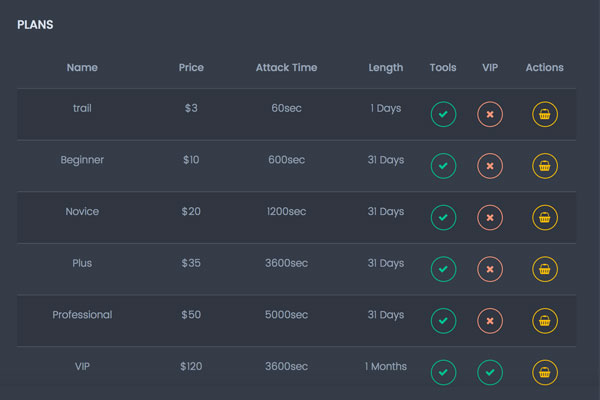Click the Professional plan name
Image resolution: width=600 pixels, height=400 pixels.
[x=82, y=315]
